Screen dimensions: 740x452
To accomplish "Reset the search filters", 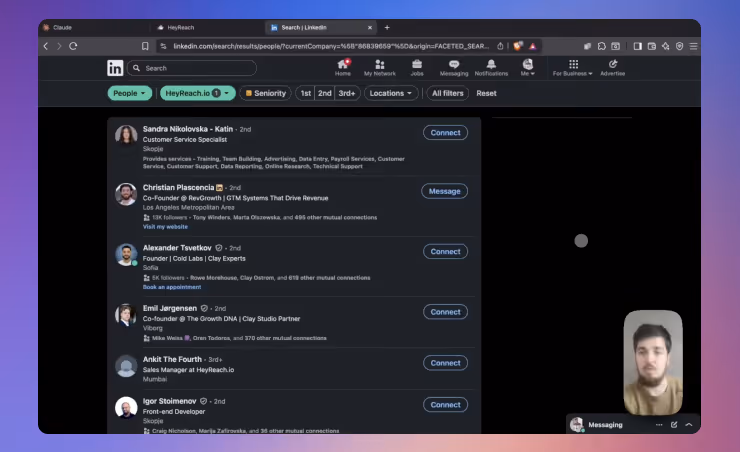I will click(486, 93).
